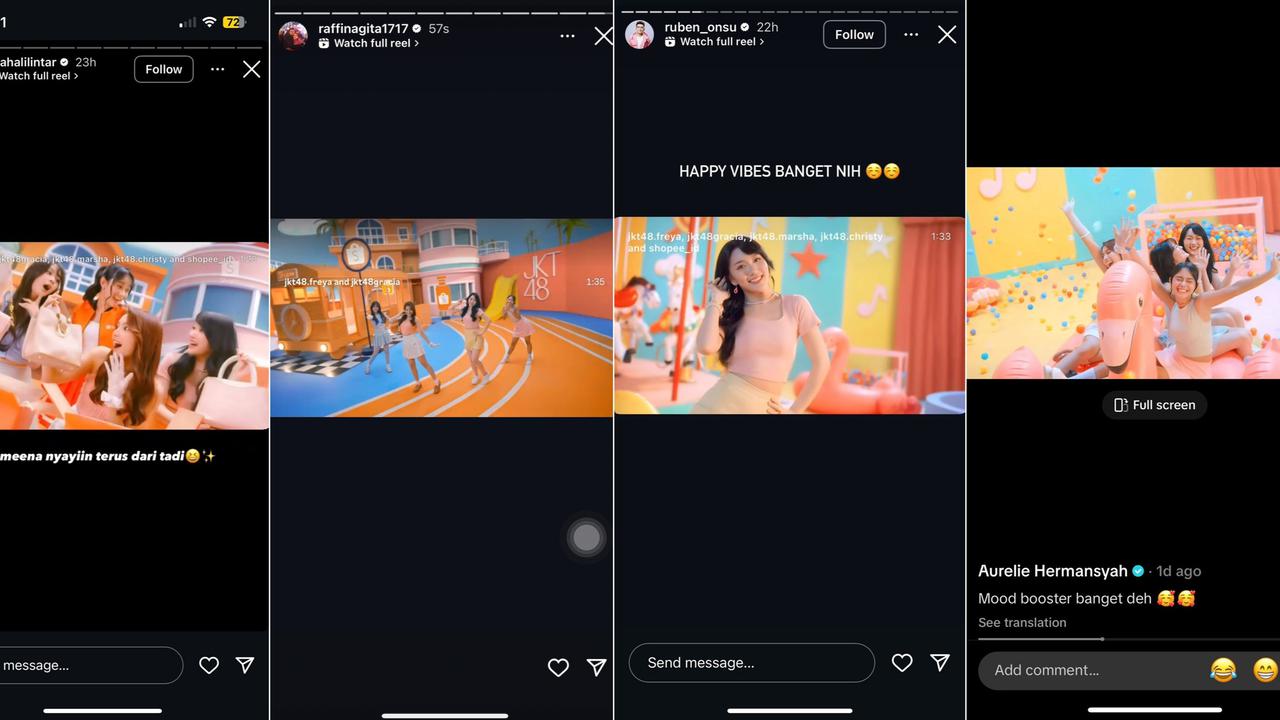Share the raffinagita1717 story
The height and width of the screenshot is (720, 1280).
click(x=596, y=667)
